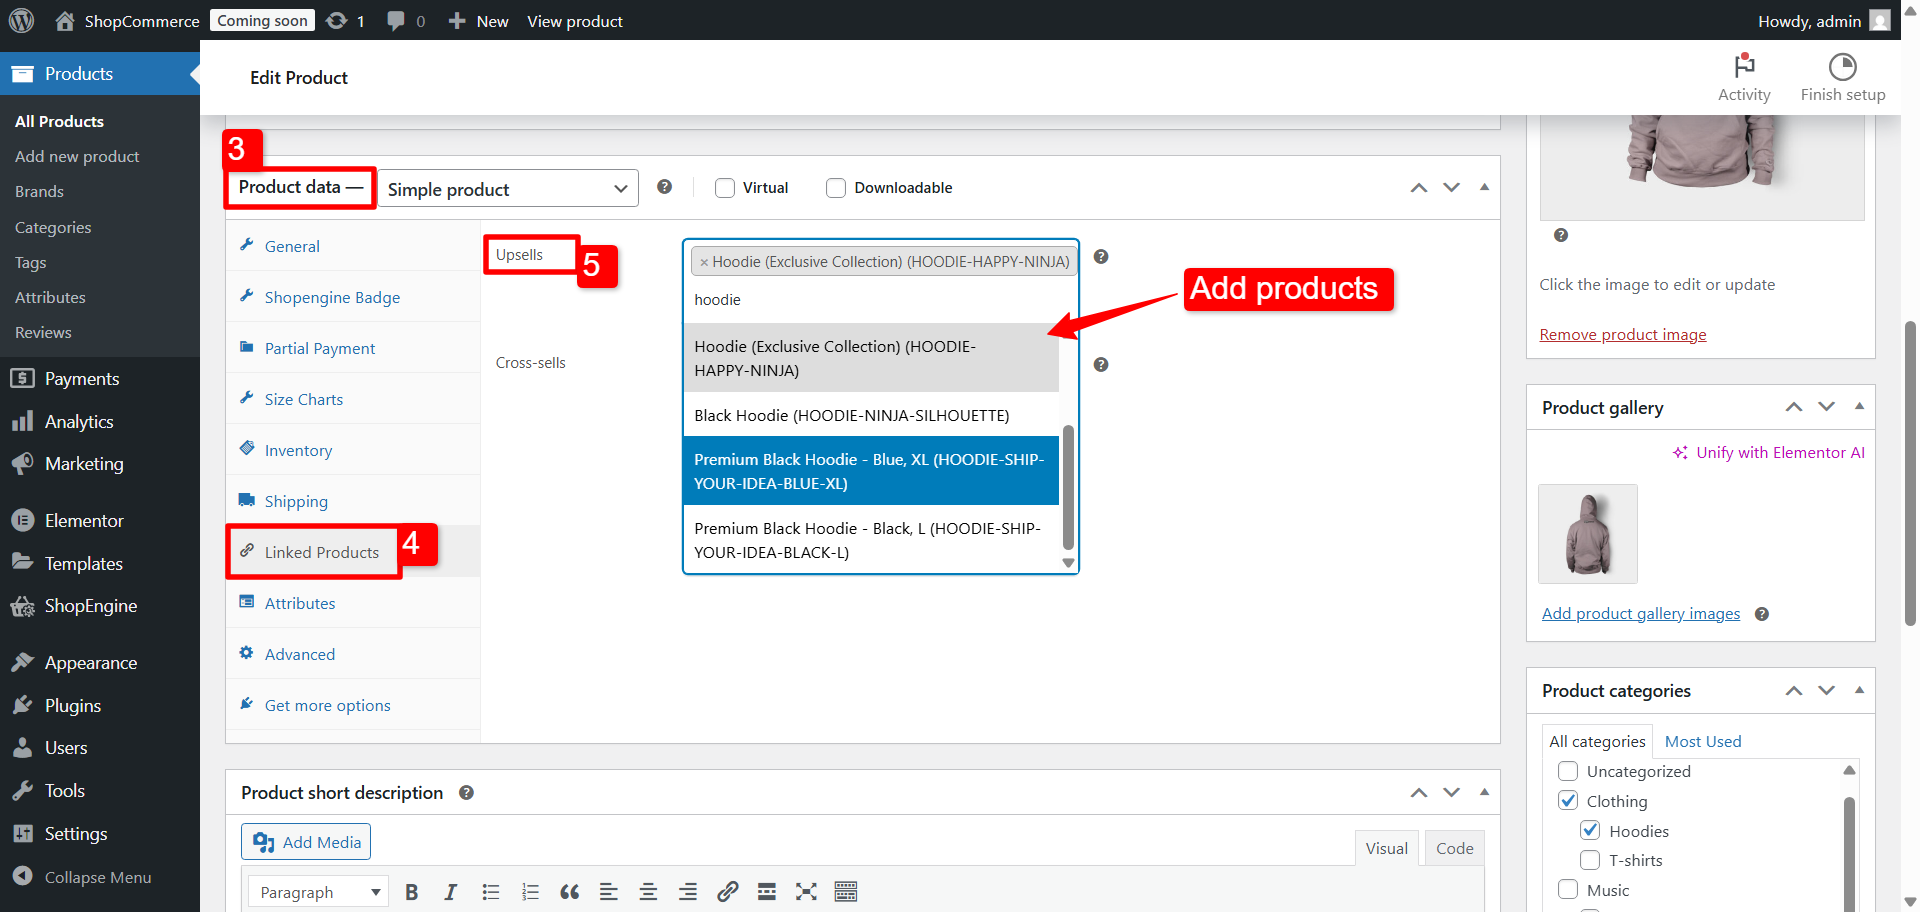Uncheck the Hoodies category

(x=1590, y=831)
